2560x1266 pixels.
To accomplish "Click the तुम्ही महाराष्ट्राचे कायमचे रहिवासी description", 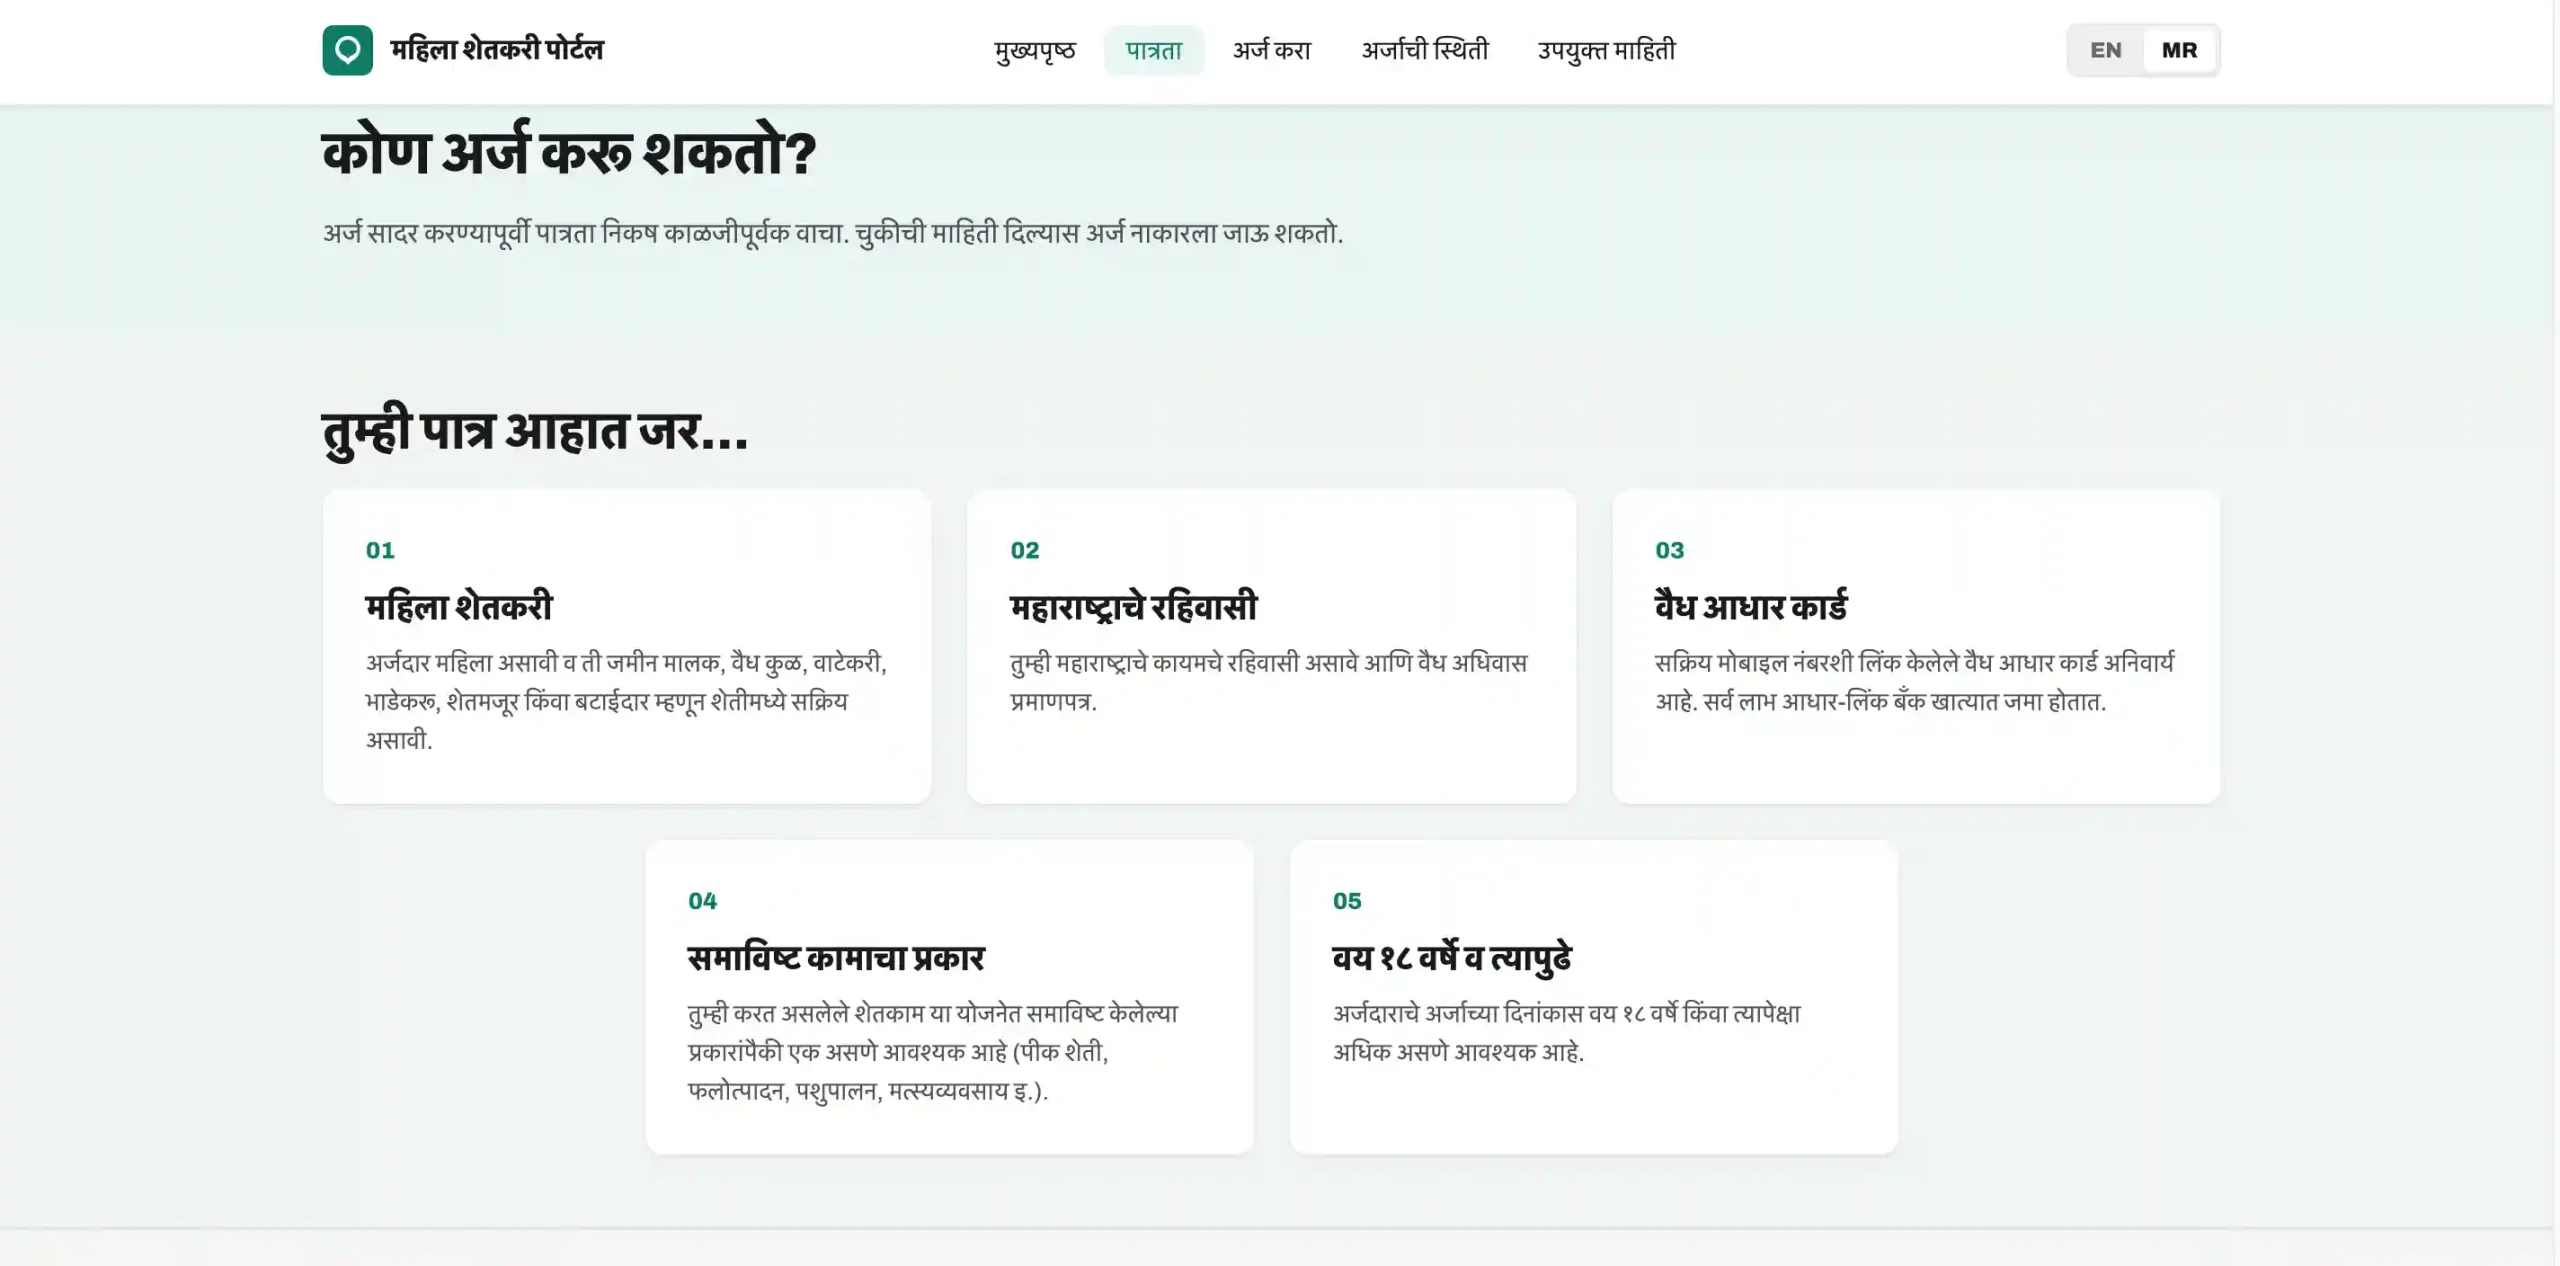I will click(x=1269, y=682).
